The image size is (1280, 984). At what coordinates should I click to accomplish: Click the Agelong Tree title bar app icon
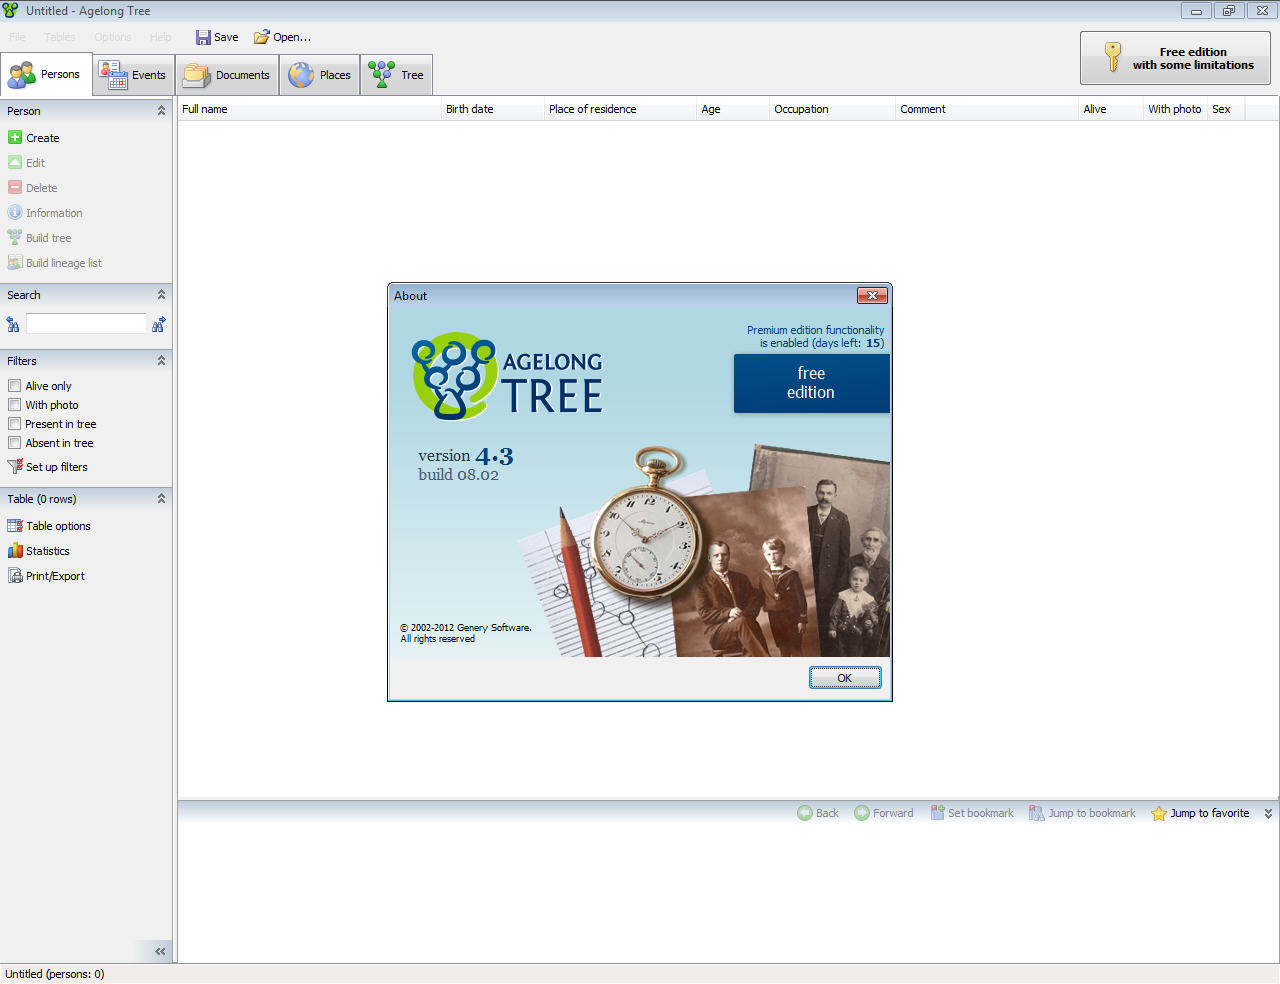(x=10, y=10)
